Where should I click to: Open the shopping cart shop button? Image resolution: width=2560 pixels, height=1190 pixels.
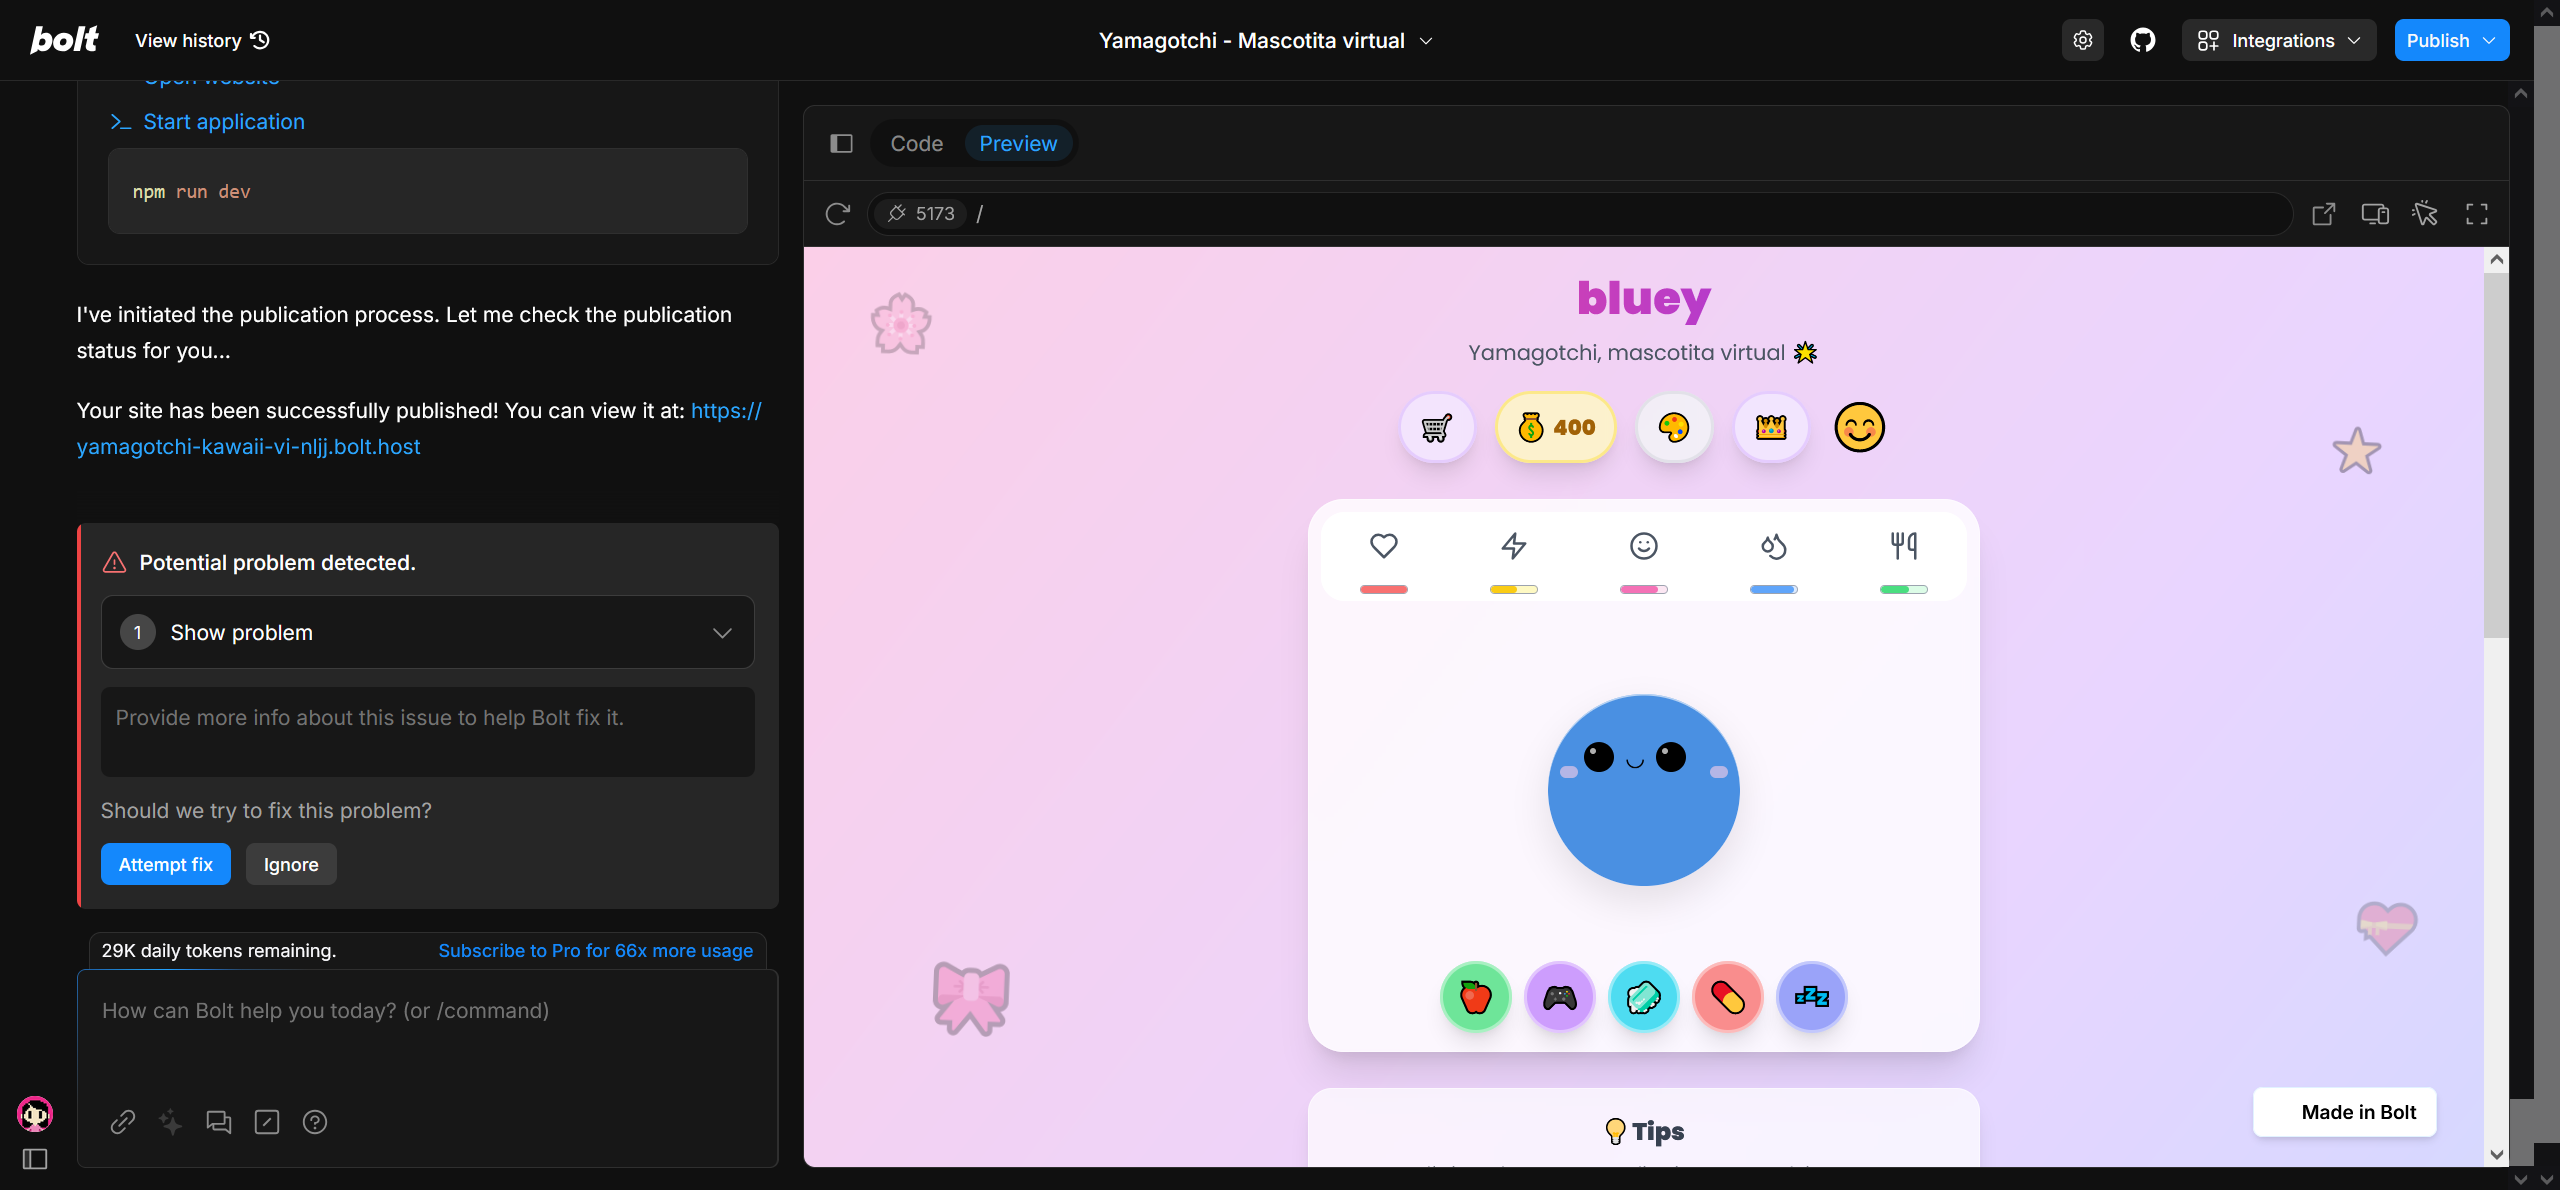1437,428
